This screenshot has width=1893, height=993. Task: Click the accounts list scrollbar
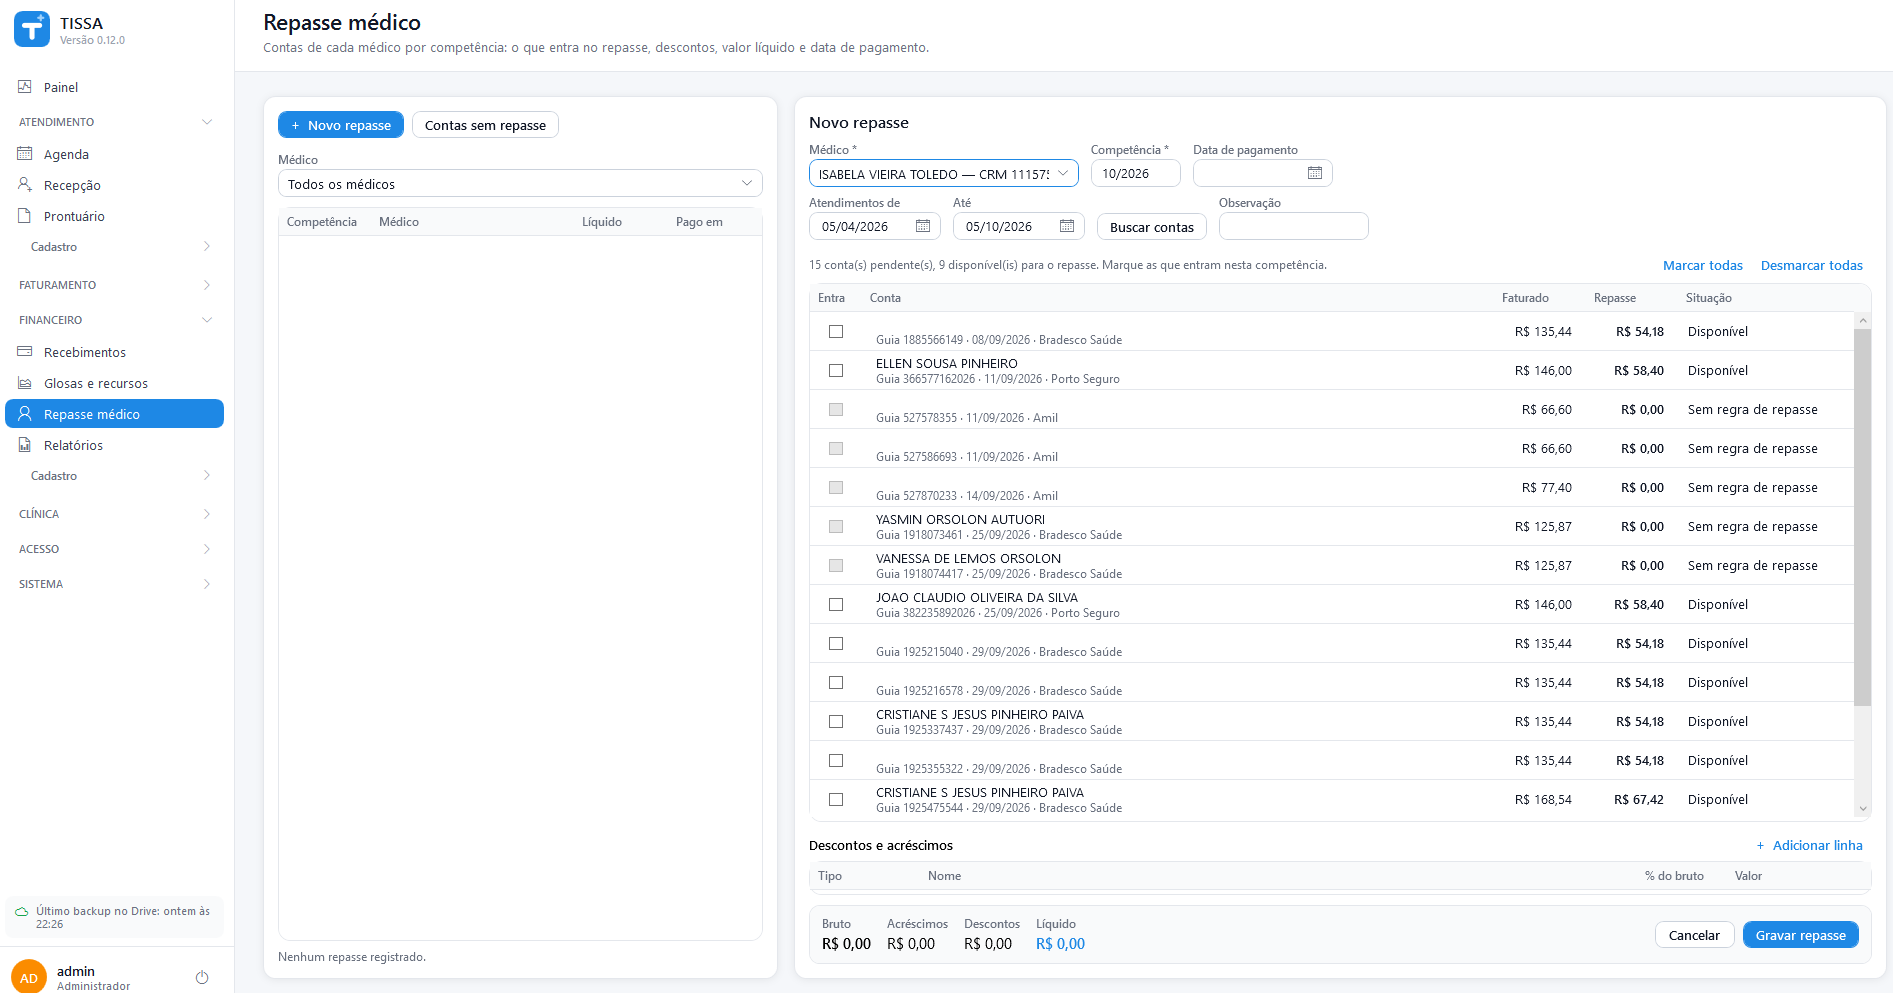tap(1862, 516)
